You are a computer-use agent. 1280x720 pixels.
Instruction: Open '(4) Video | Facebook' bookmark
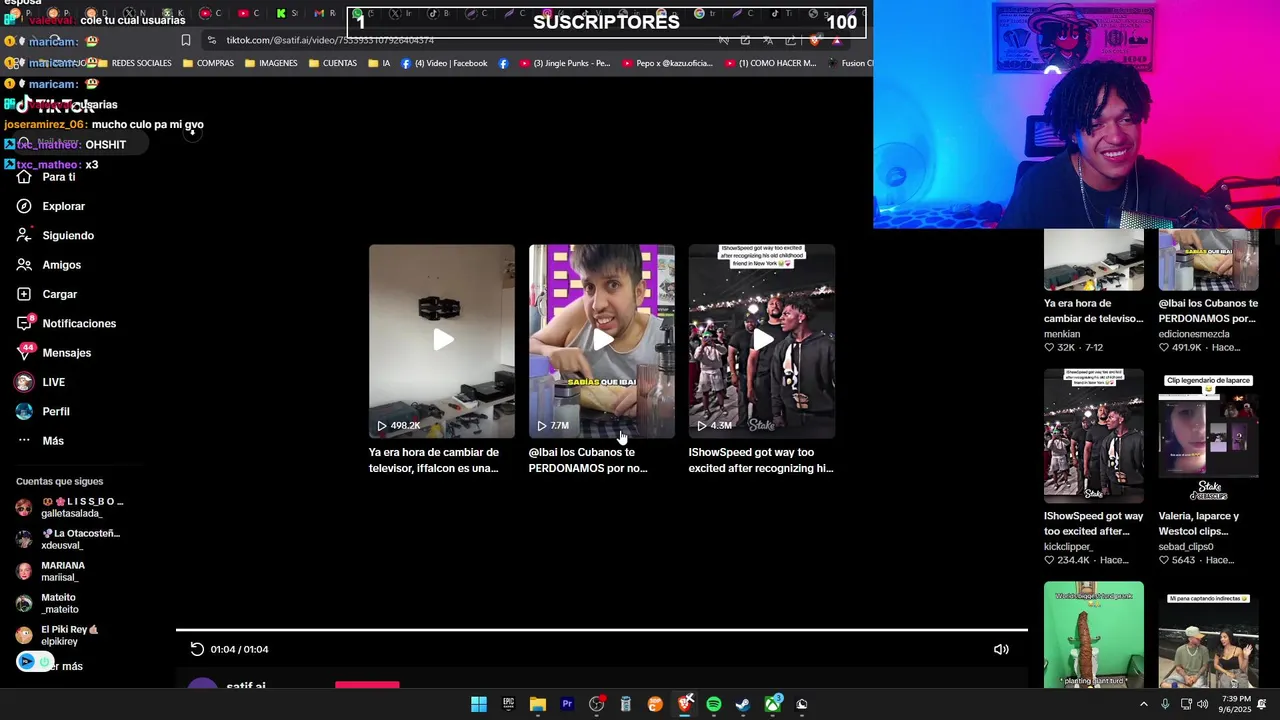click(444, 63)
